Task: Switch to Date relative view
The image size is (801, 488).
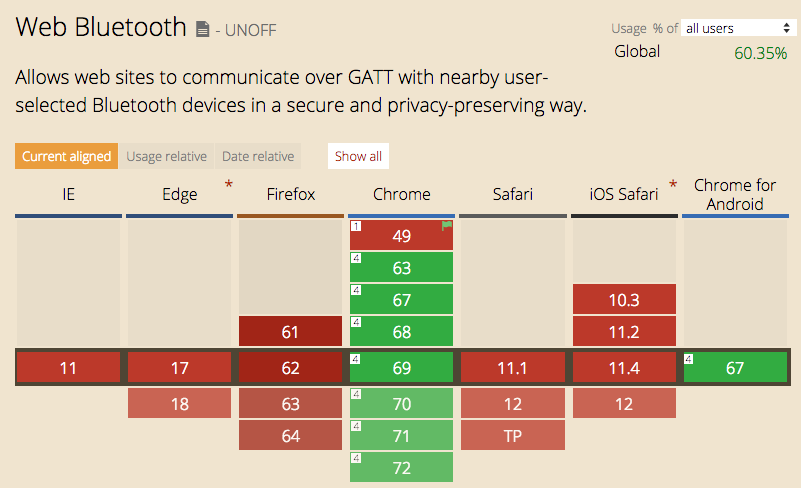Action: 258,156
